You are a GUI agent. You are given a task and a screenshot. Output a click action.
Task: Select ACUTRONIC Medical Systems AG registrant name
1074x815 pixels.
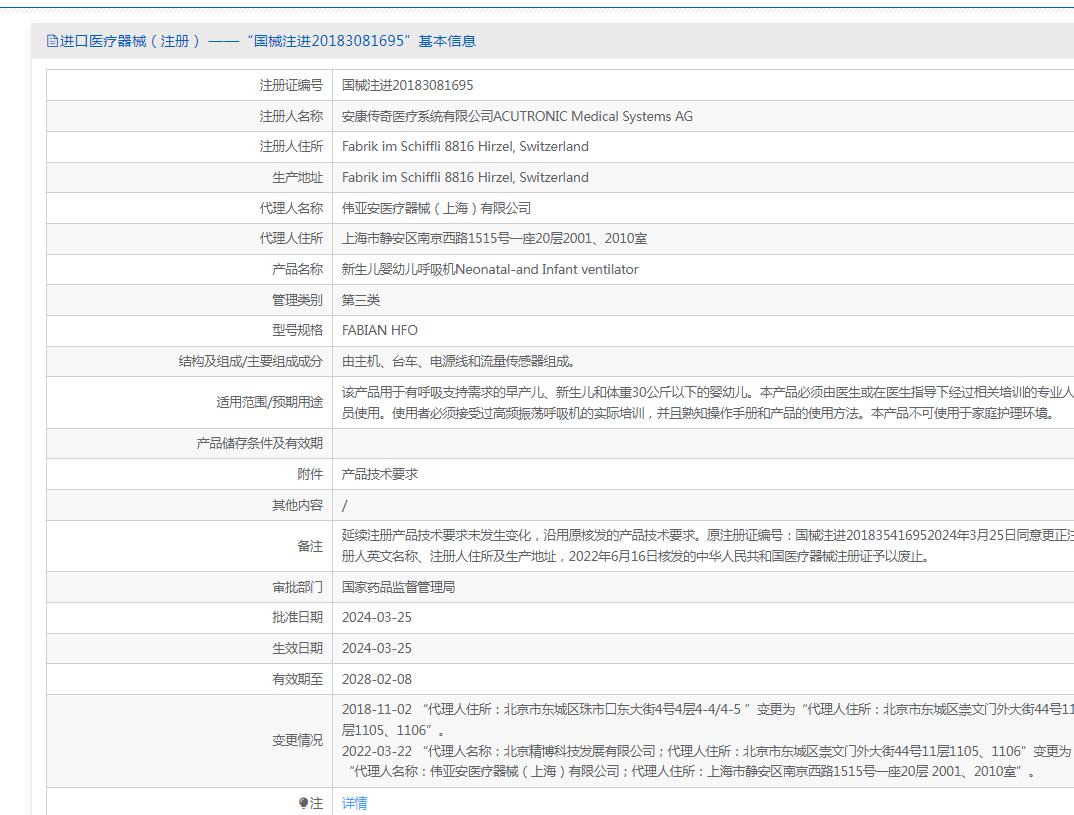(517, 116)
